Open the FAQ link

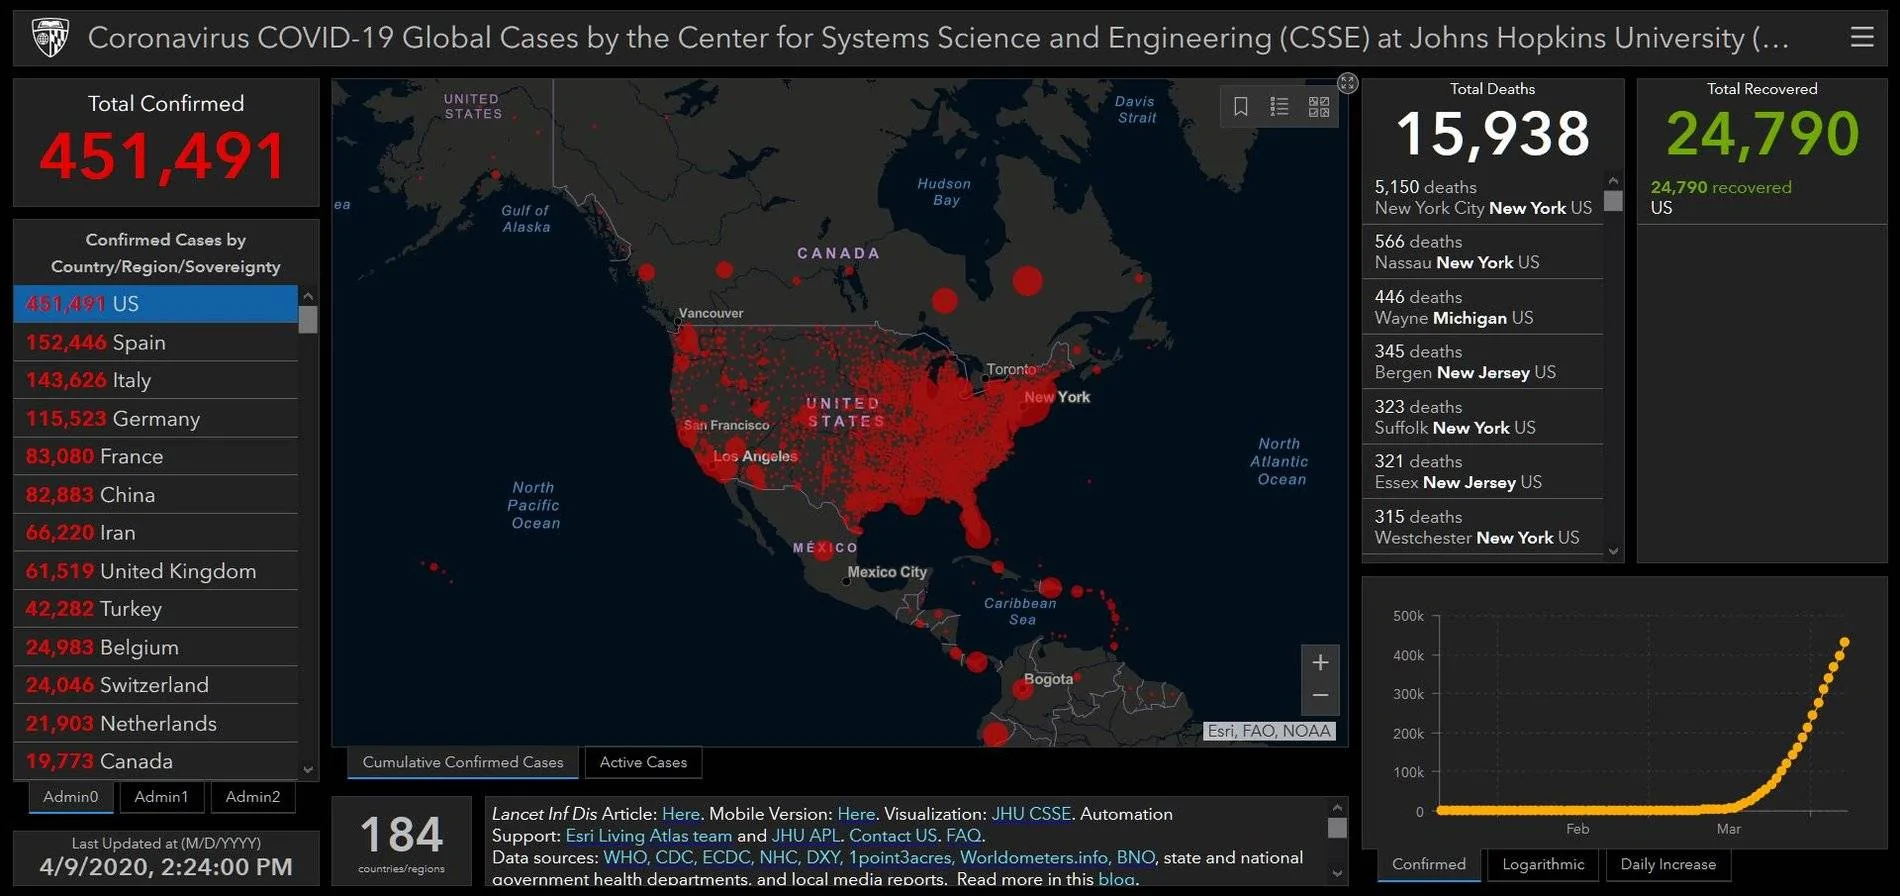[x=963, y=836]
